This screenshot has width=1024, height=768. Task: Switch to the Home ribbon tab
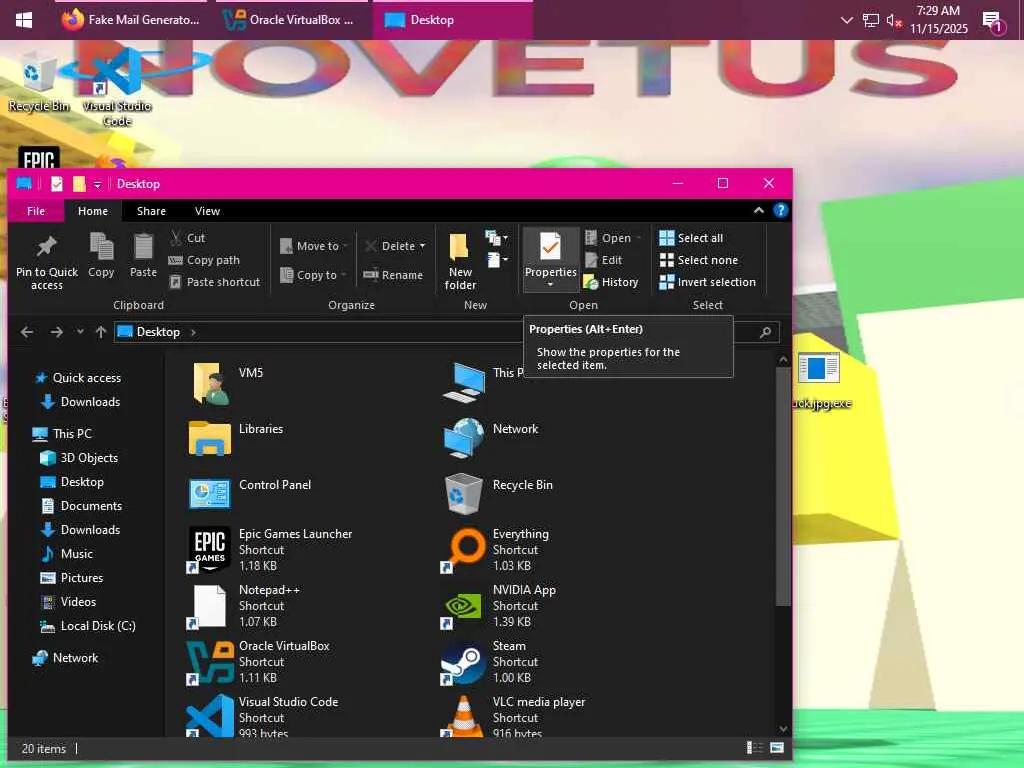click(x=93, y=211)
